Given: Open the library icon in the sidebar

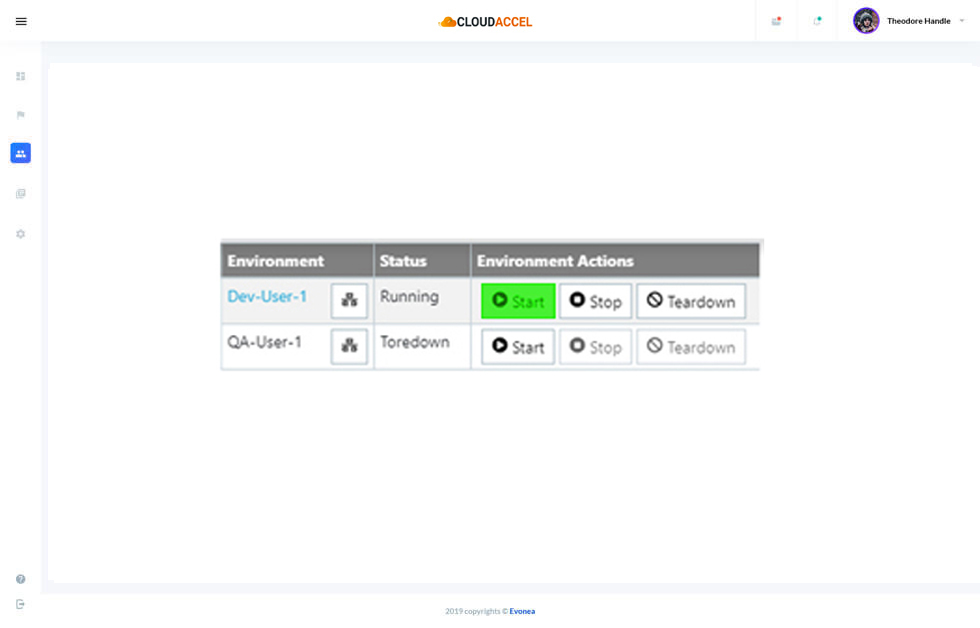Looking at the screenshot, I should (20, 194).
